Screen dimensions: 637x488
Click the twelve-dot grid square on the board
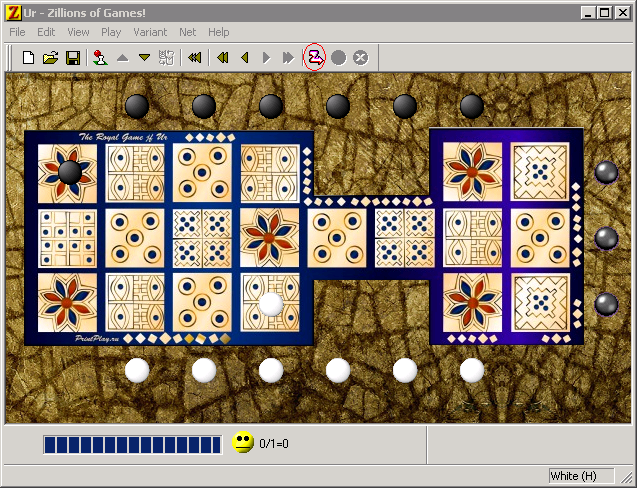[67, 239]
